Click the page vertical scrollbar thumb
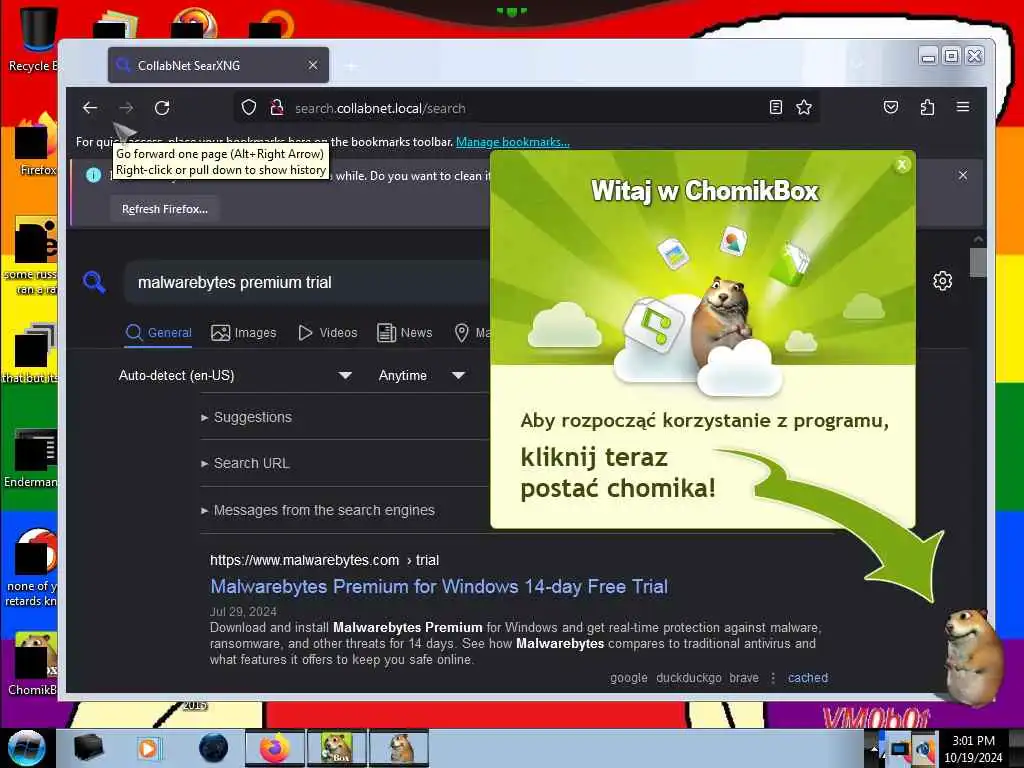 tap(978, 262)
